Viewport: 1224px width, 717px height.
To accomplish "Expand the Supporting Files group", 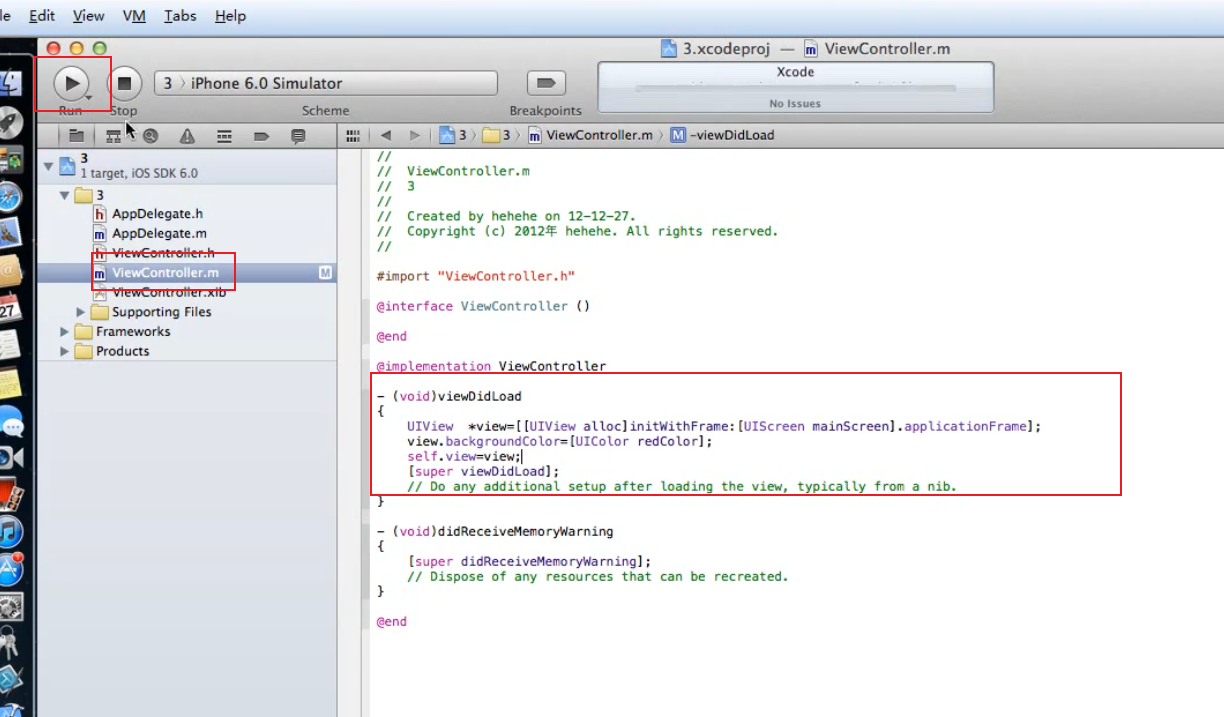I will 81,312.
